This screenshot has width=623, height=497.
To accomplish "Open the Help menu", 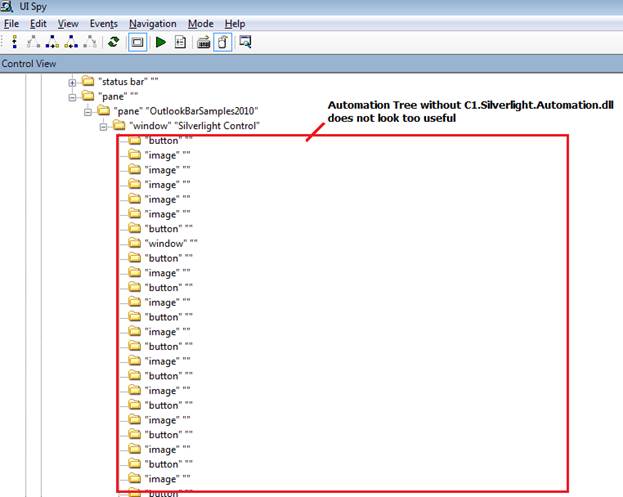I will coord(234,23).
